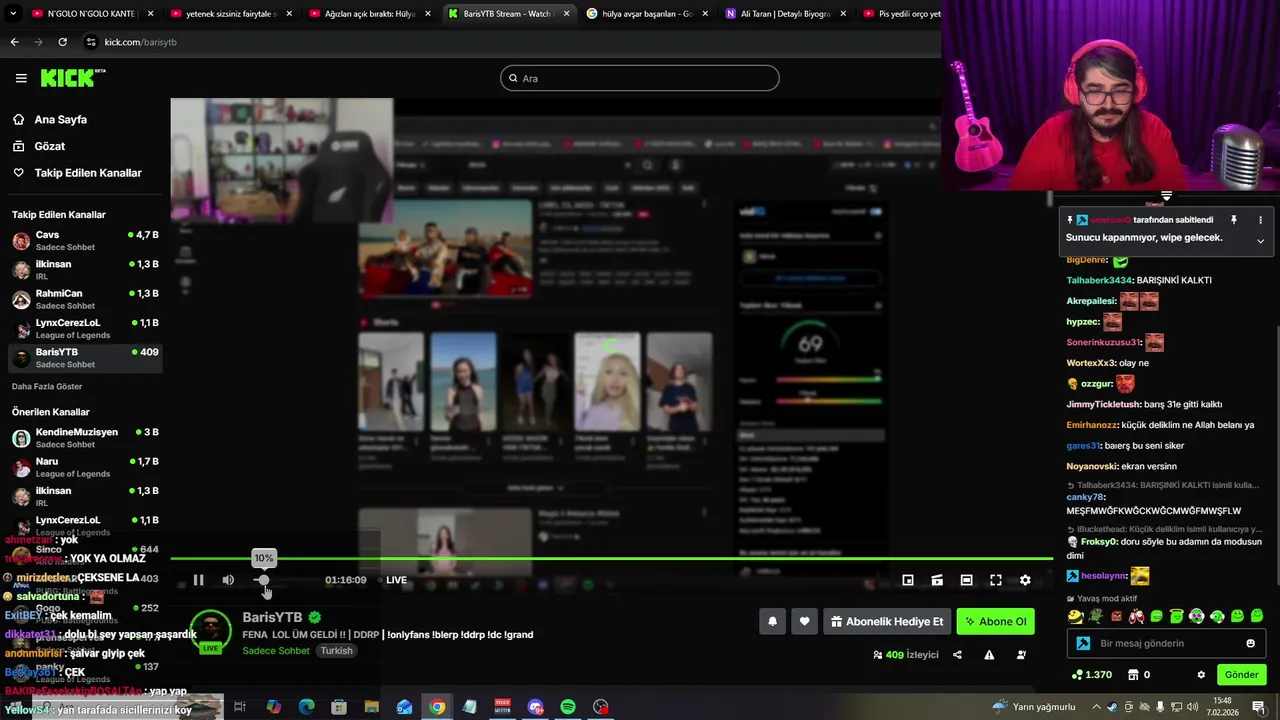Jump to LIVE in the player
The width and height of the screenshot is (1280, 720).
click(x=397, y=580)
